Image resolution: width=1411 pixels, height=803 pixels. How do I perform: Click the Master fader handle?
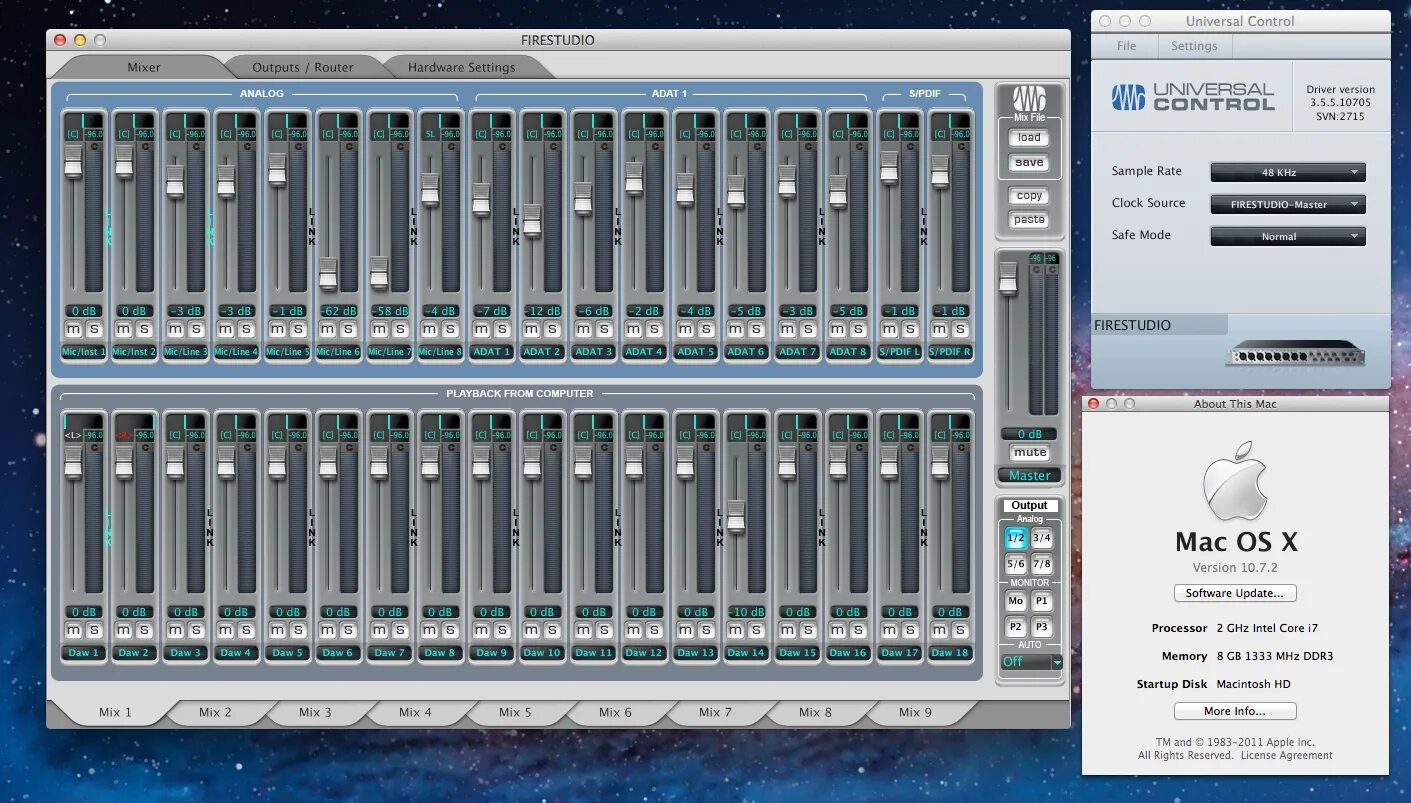click(1009, 279)
